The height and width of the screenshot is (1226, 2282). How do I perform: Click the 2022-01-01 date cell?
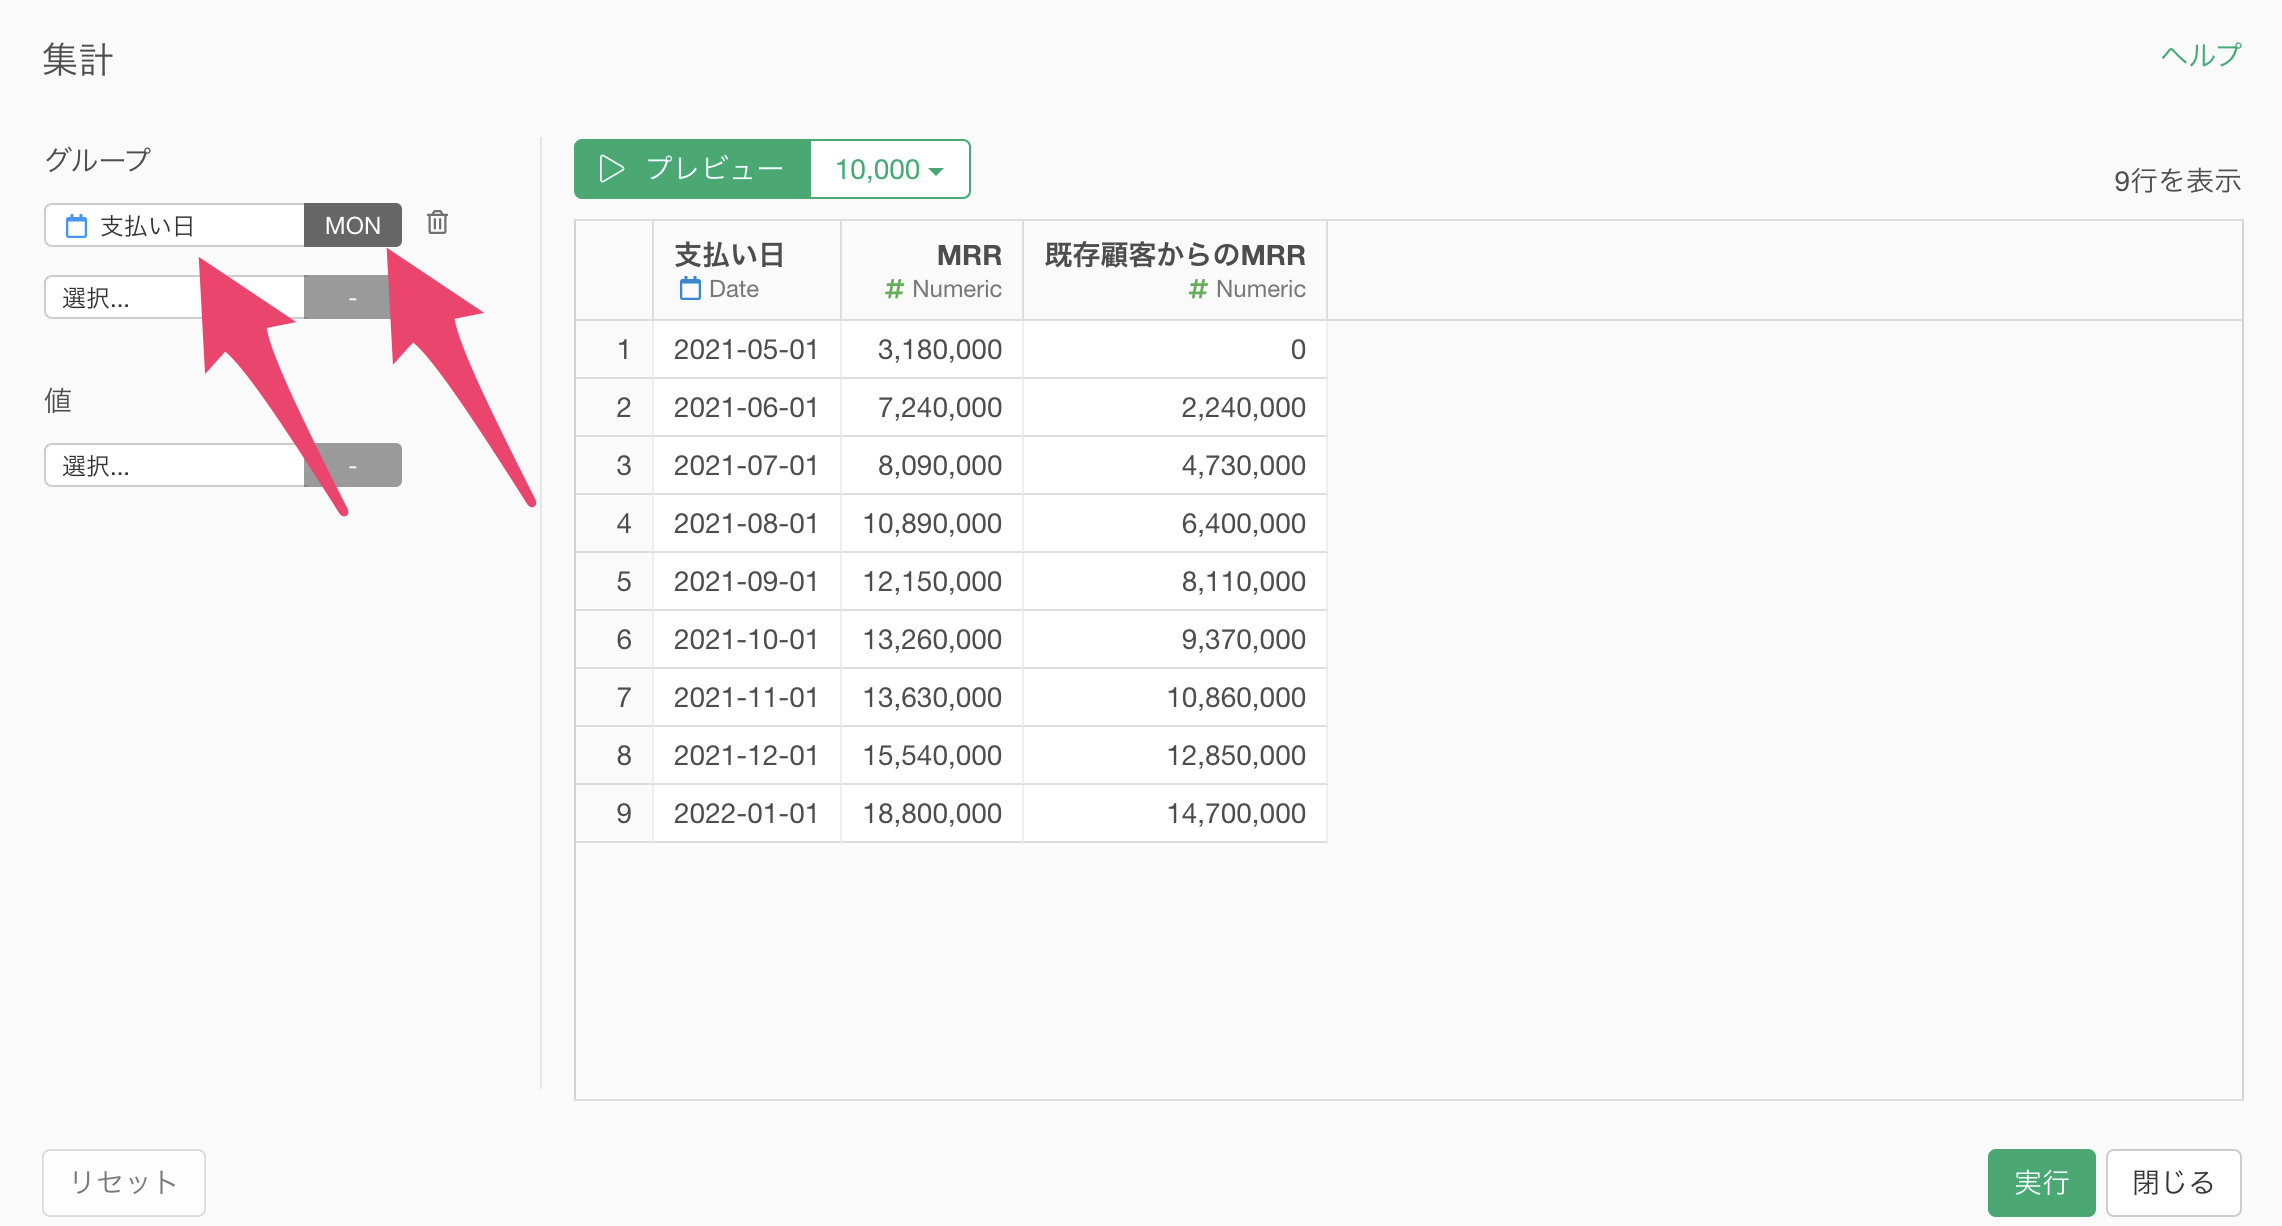[x=746, y=813]
